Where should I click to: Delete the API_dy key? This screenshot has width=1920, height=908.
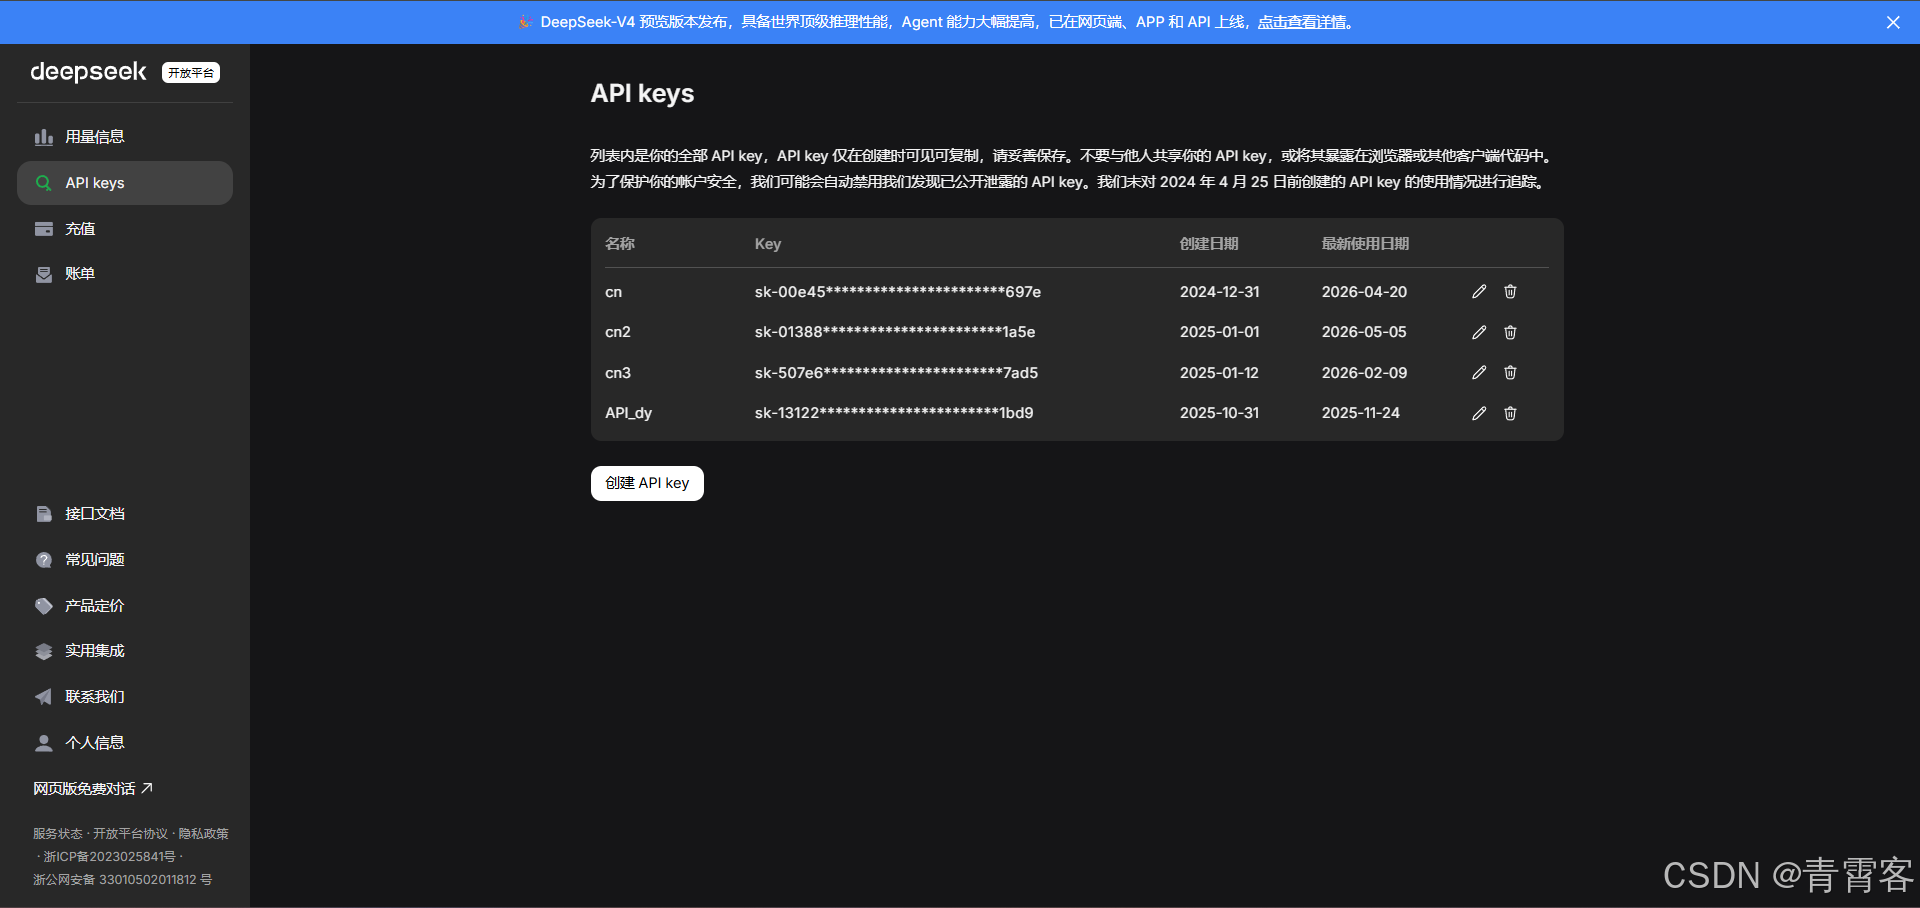[x=1510, y=413]
